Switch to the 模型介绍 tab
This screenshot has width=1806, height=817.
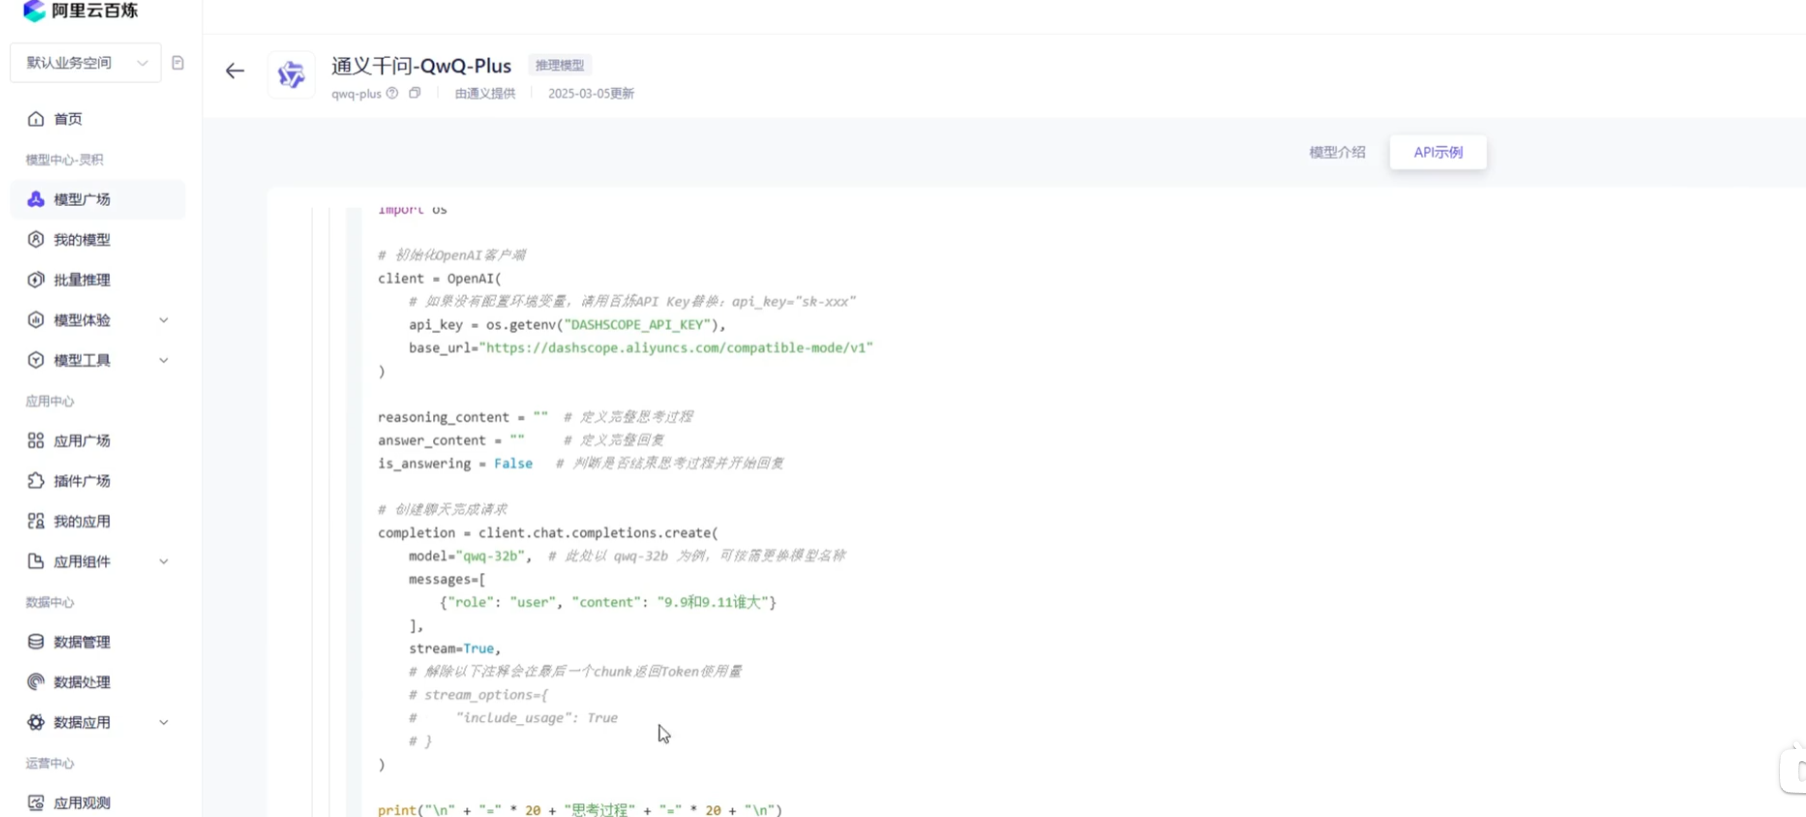pyautogui.click(x=1337, y=152)
